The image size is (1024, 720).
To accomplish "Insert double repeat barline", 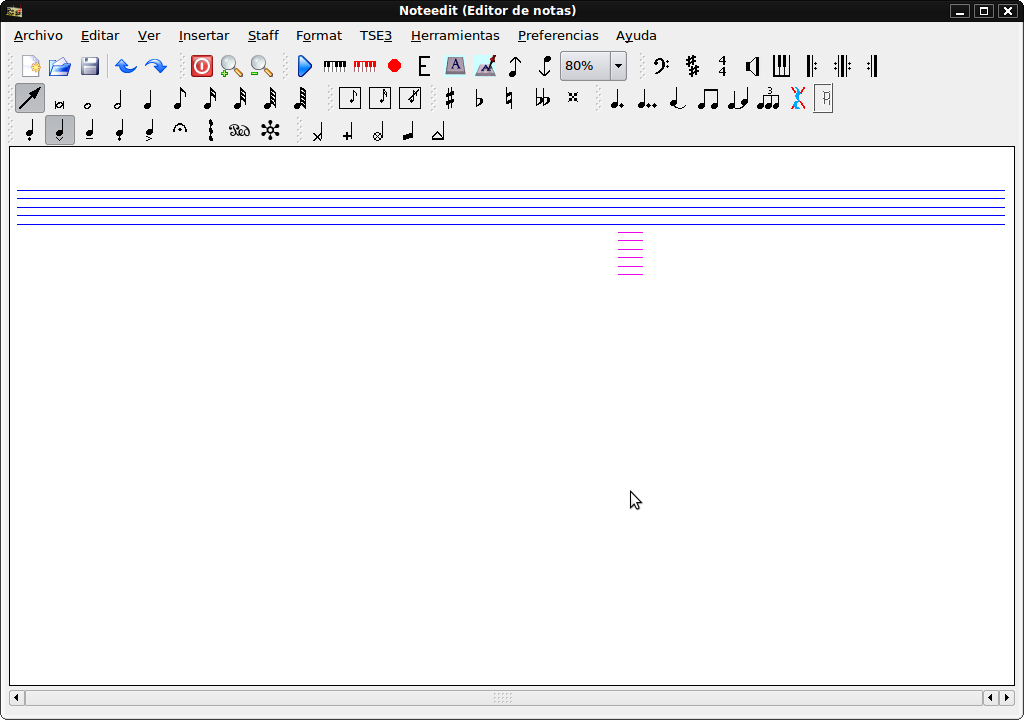I will (x=842, y=66).
